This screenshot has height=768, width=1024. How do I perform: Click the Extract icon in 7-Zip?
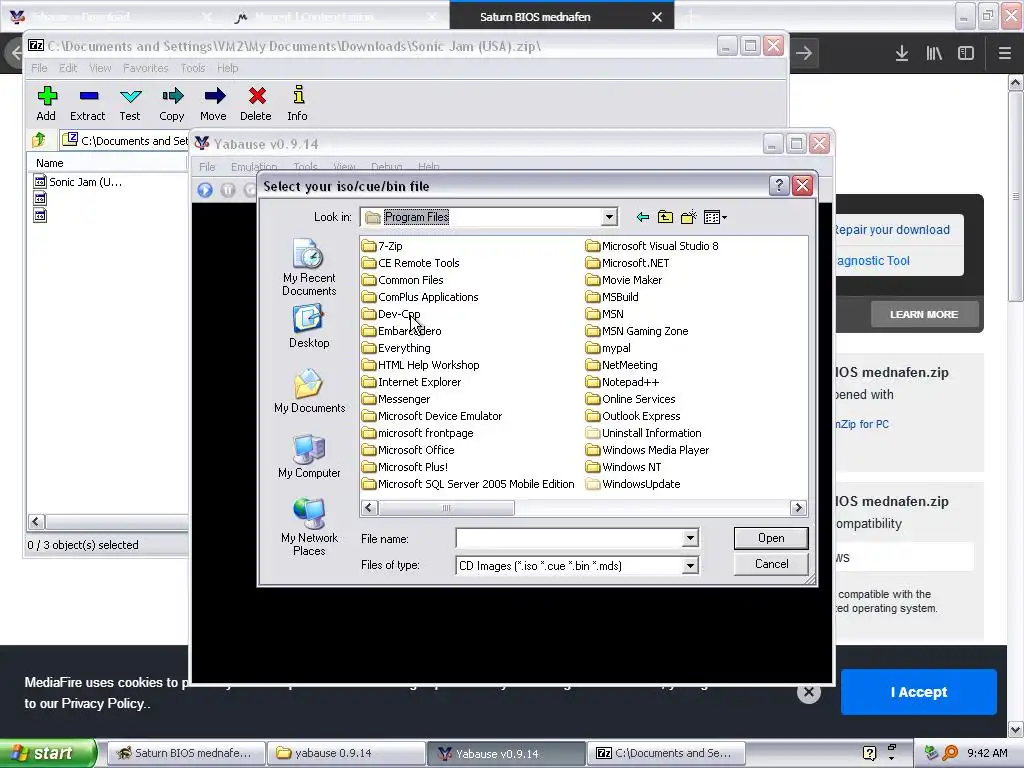88,96
